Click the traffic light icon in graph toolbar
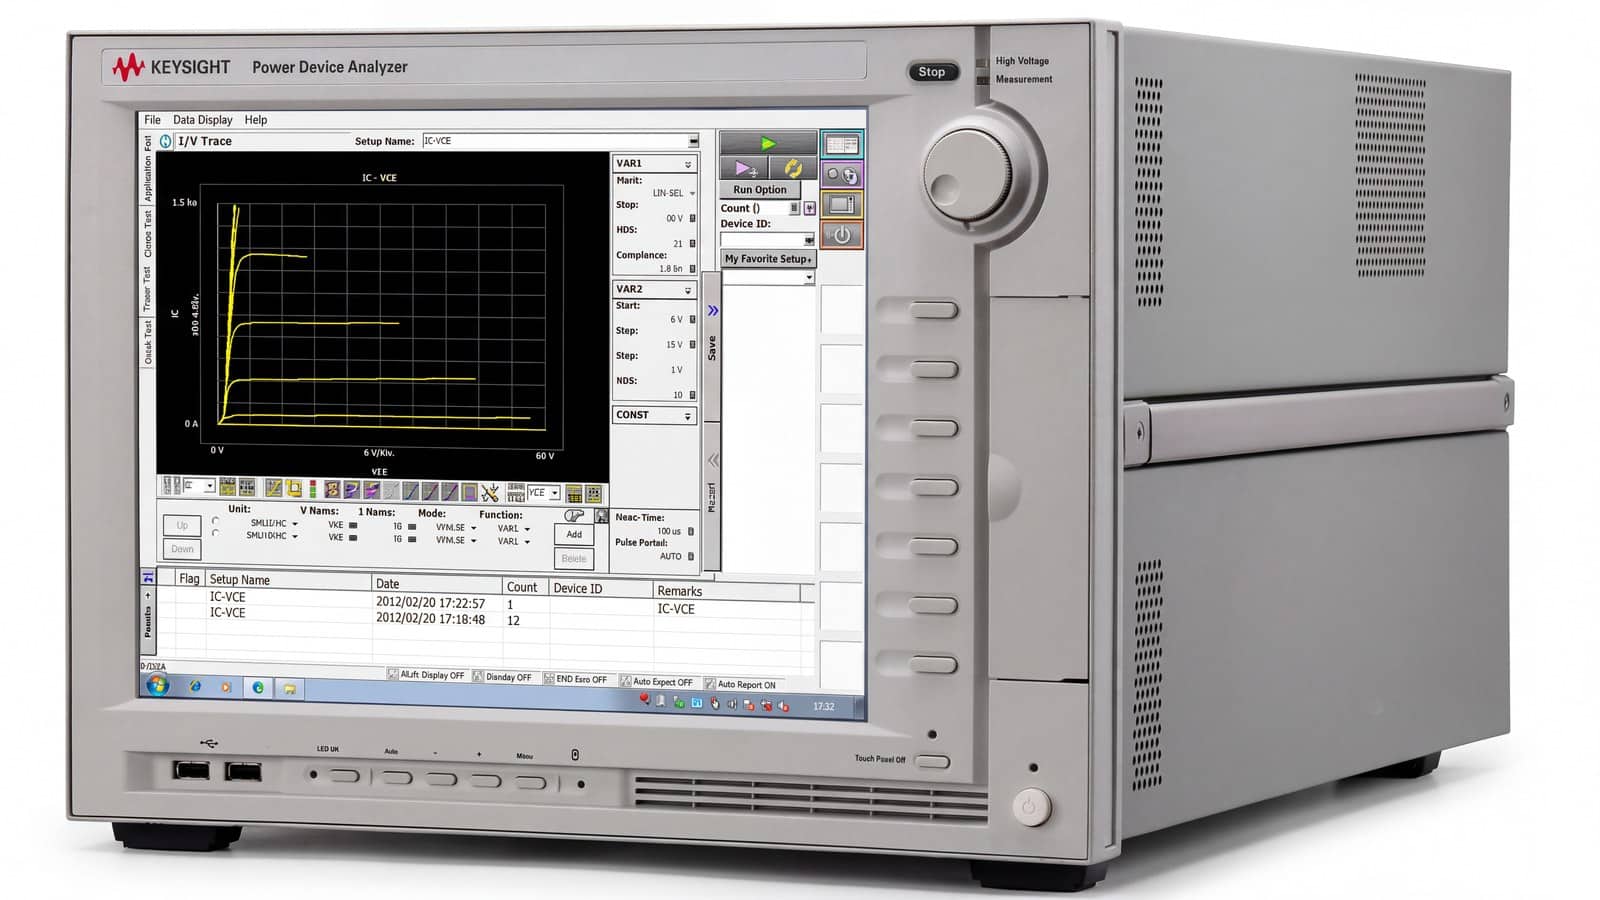 pos(312,489)
